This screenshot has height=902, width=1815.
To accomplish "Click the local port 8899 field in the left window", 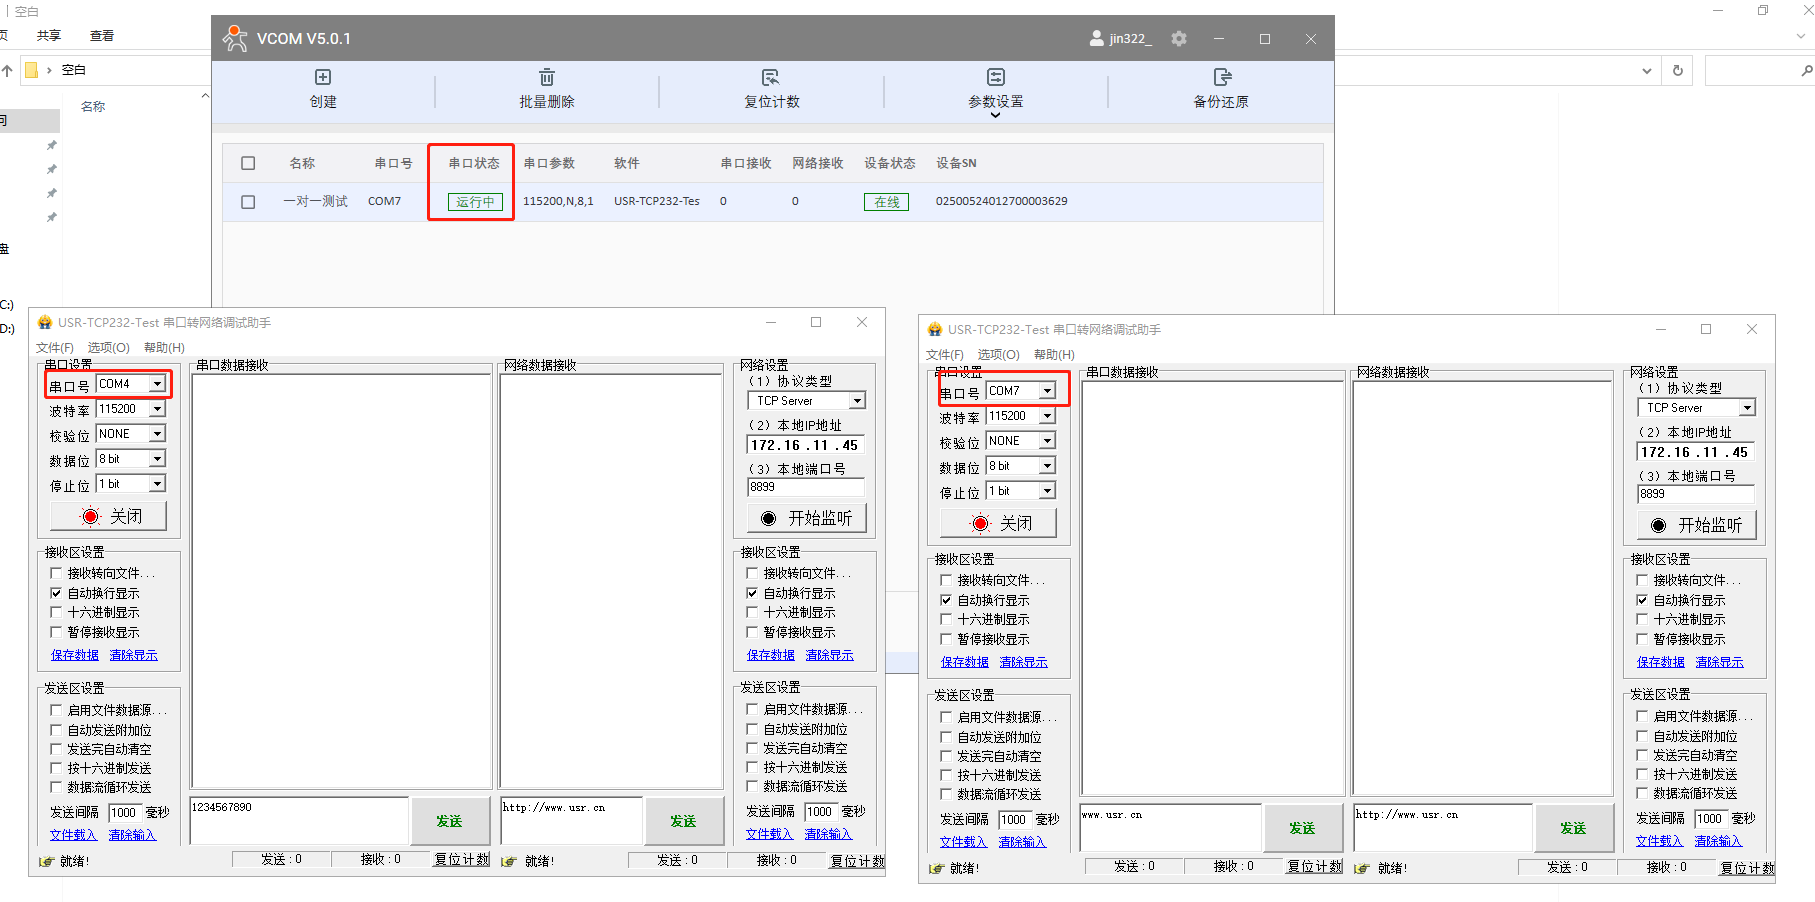I will pos(805,487).
